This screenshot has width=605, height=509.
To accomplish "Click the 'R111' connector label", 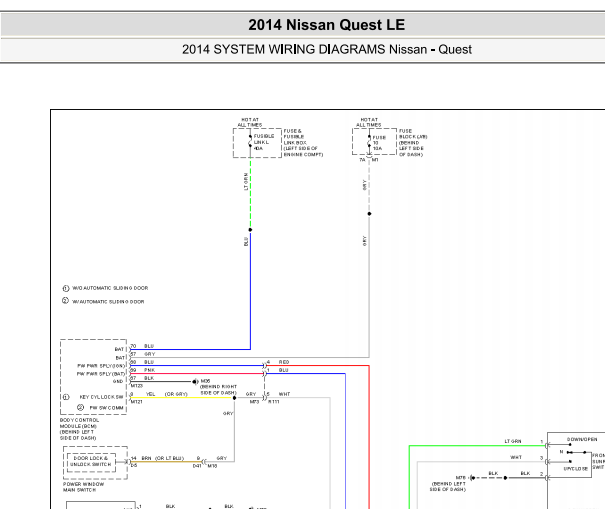I will [x=274, y=402].
